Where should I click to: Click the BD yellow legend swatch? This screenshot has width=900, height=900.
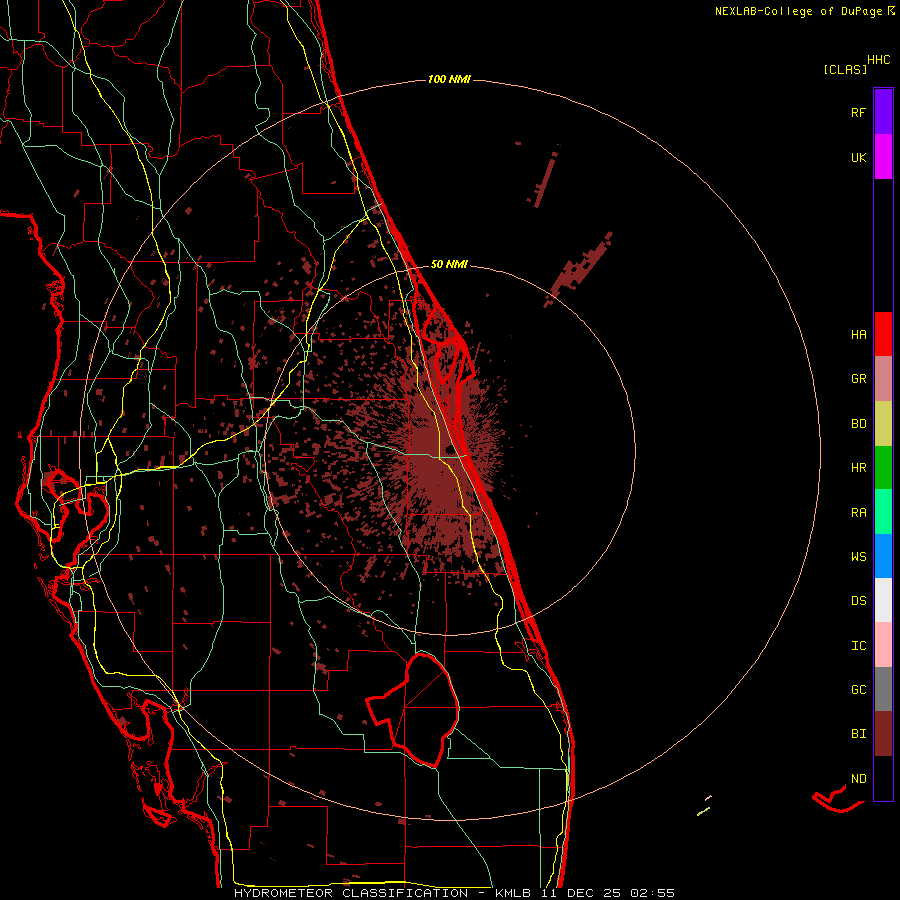tap(883, 423)
